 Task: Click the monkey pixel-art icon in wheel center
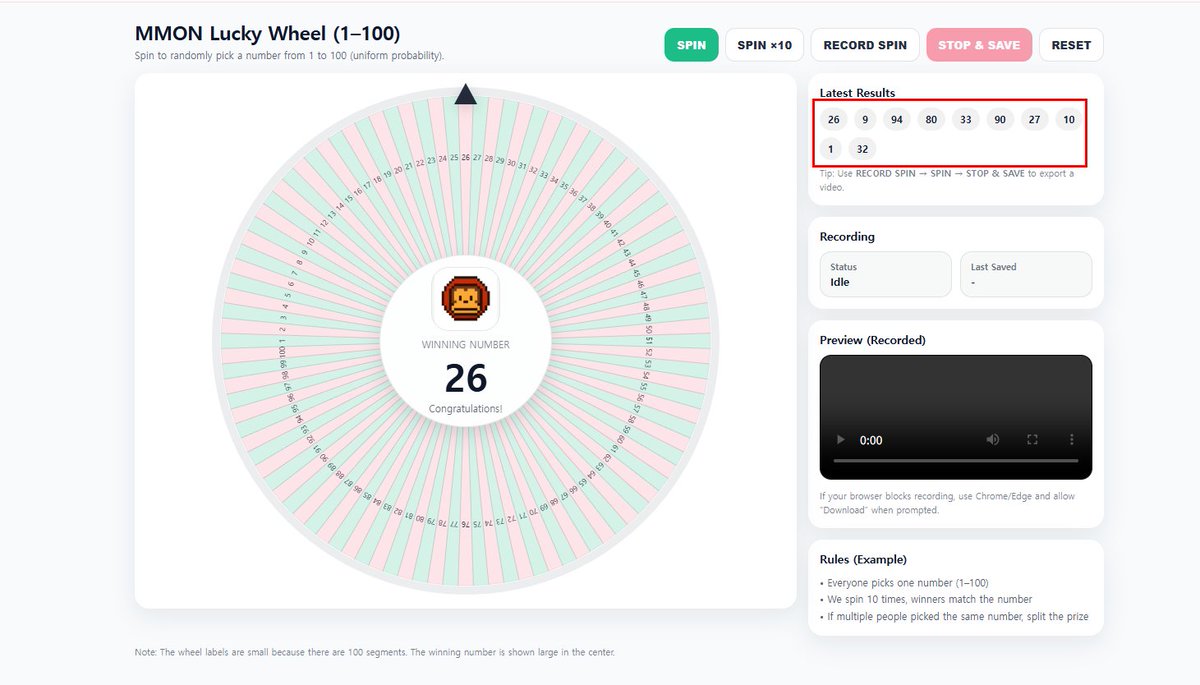465,297
